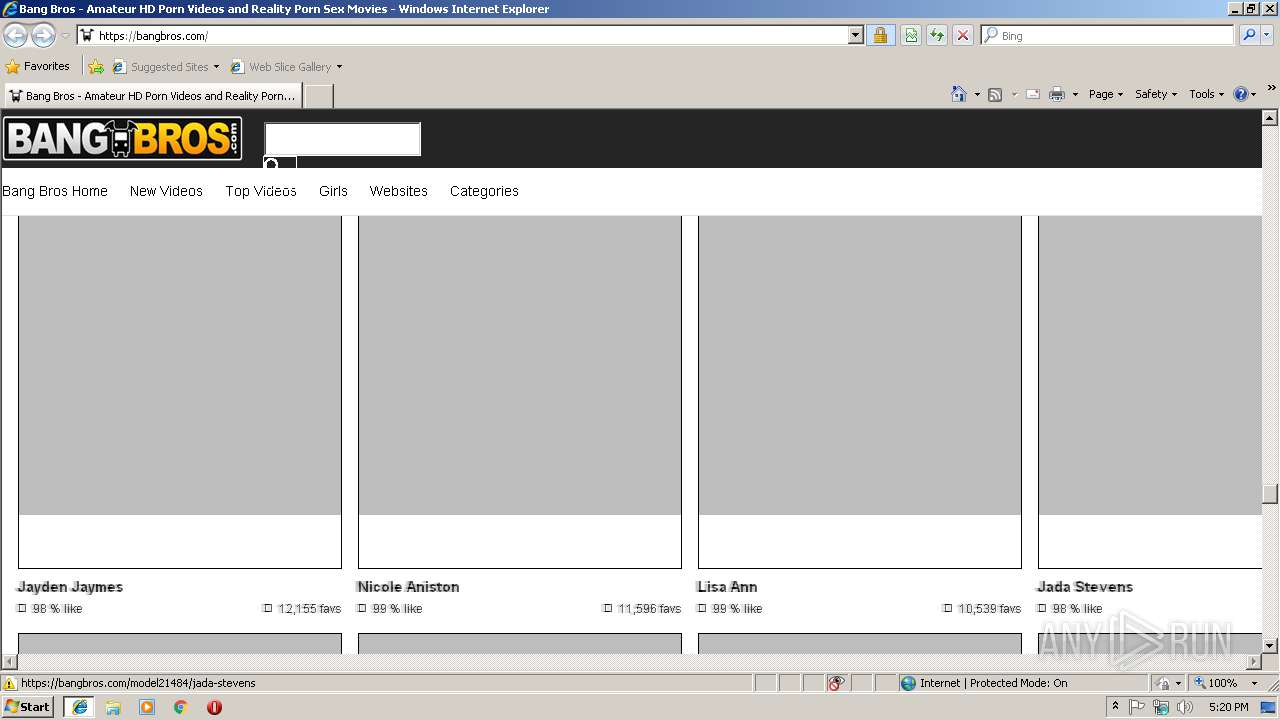Go to Top Videos nav link

click(x=261, y=191)
